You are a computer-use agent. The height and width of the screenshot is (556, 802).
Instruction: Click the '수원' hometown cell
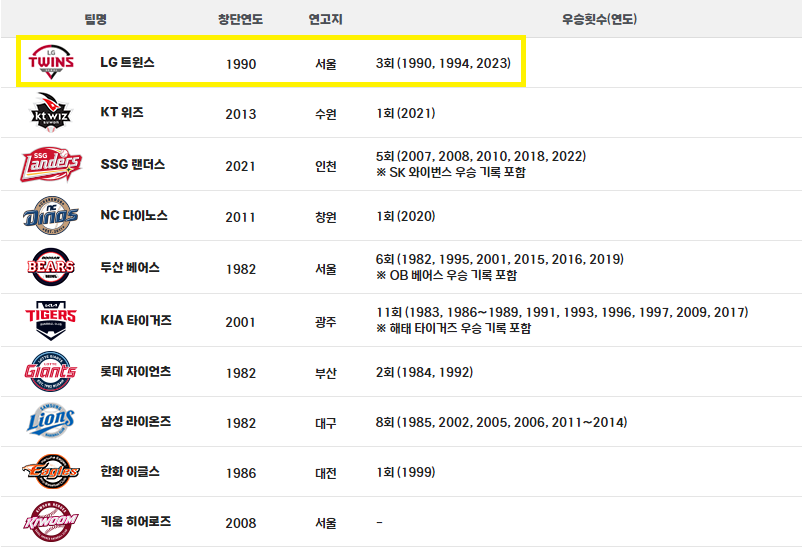click(325, 114)
